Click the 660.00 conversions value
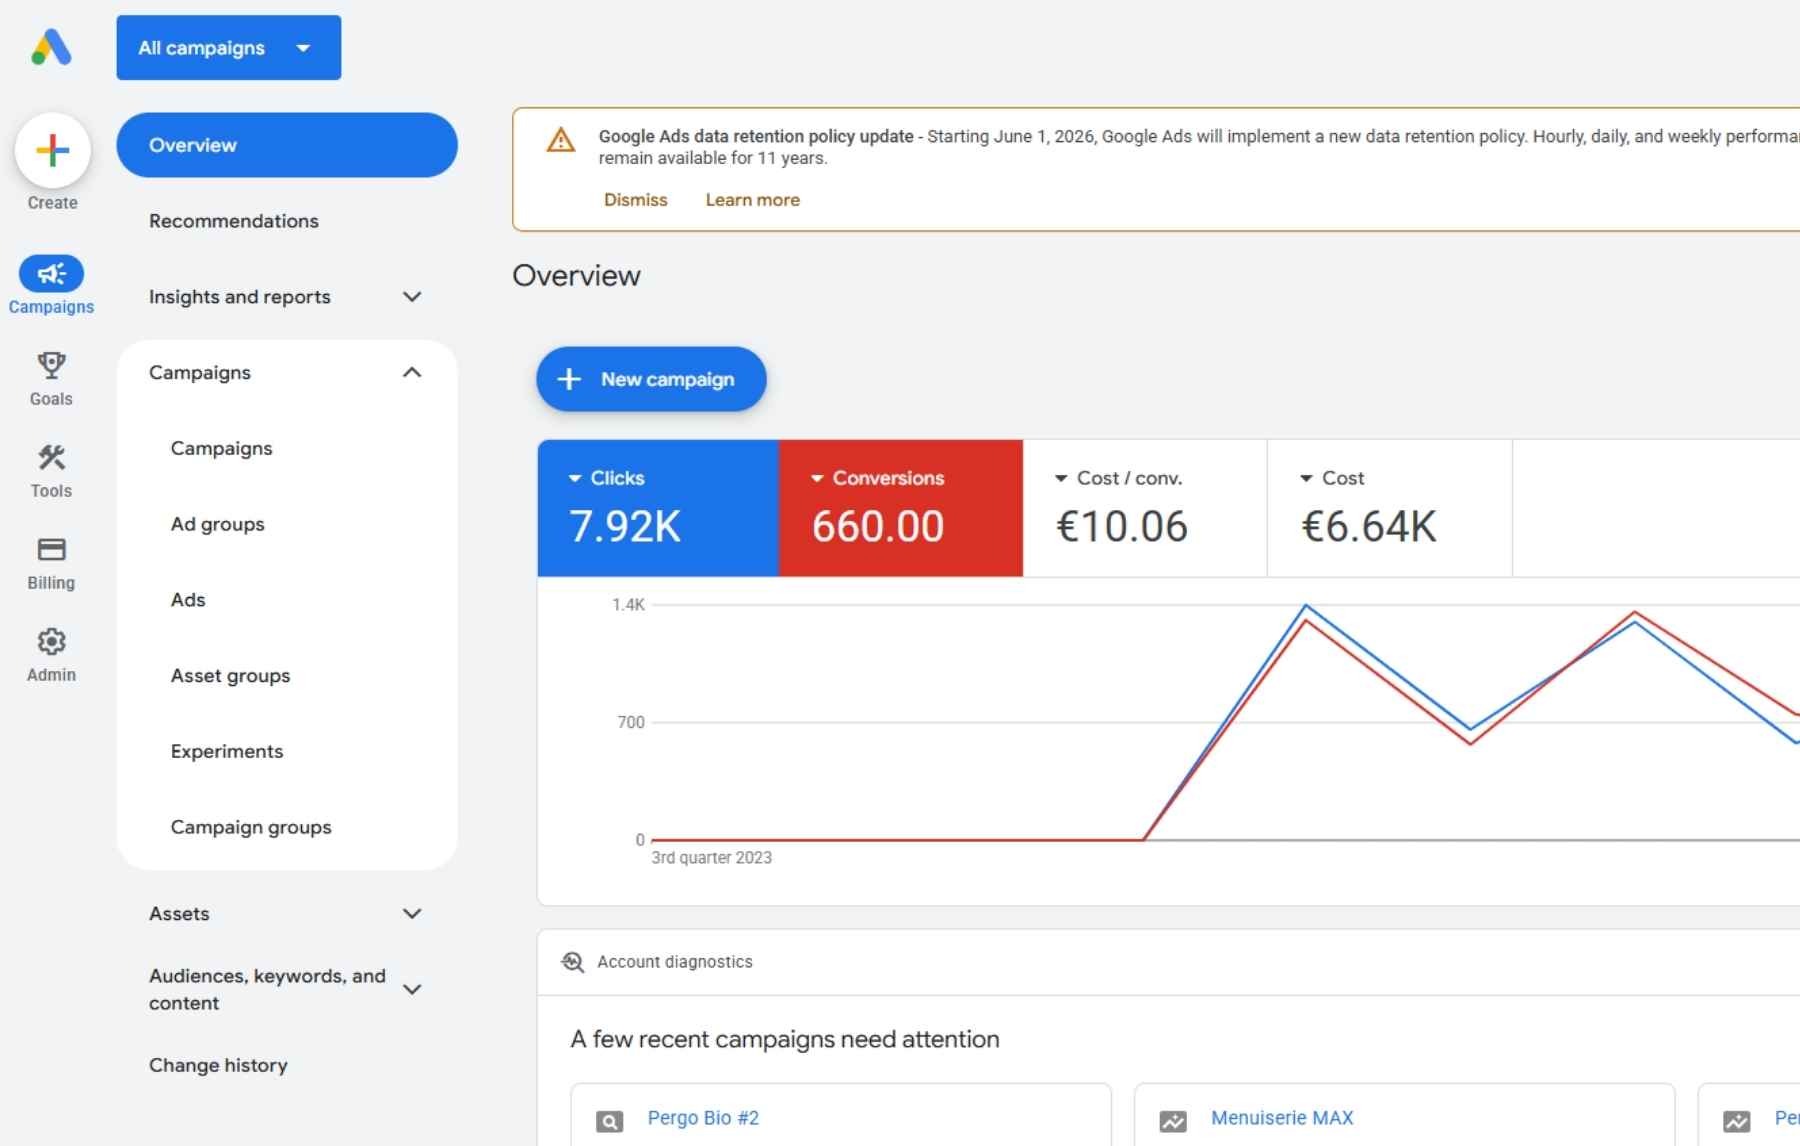This screenshot has height=1146, width=1800. tap(878, 527)
